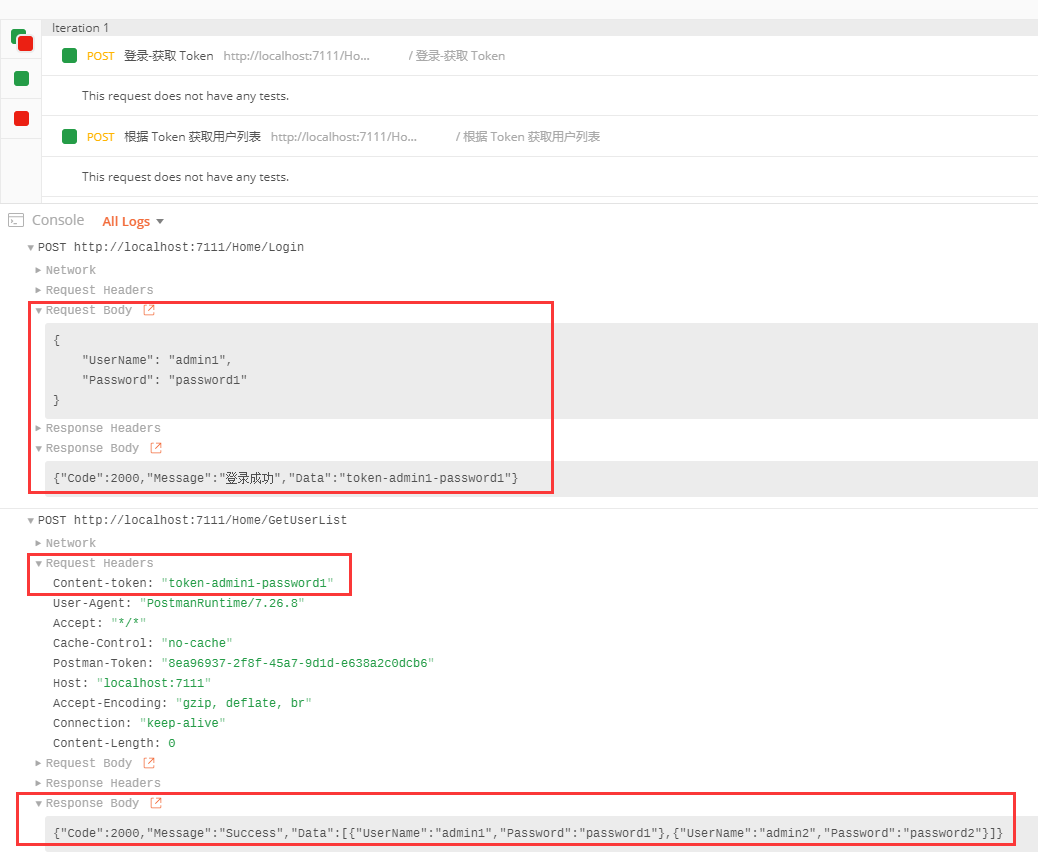Open the 根据 Token 获取用户列表 request name
The width and height of the screenshot is (1038, 852).
tap(192, 136)
